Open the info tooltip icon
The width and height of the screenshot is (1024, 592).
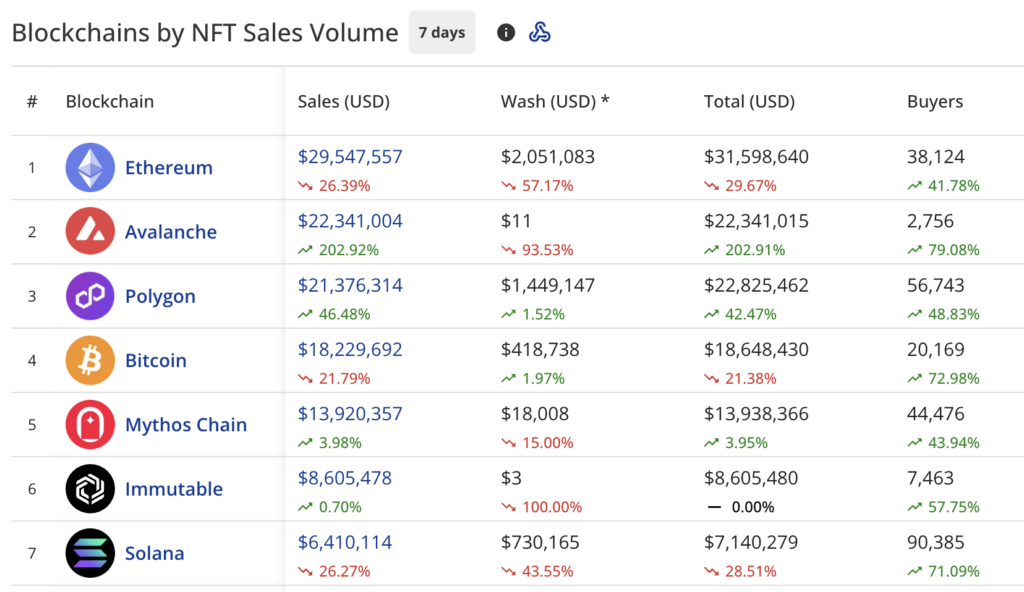click(505, 31)
